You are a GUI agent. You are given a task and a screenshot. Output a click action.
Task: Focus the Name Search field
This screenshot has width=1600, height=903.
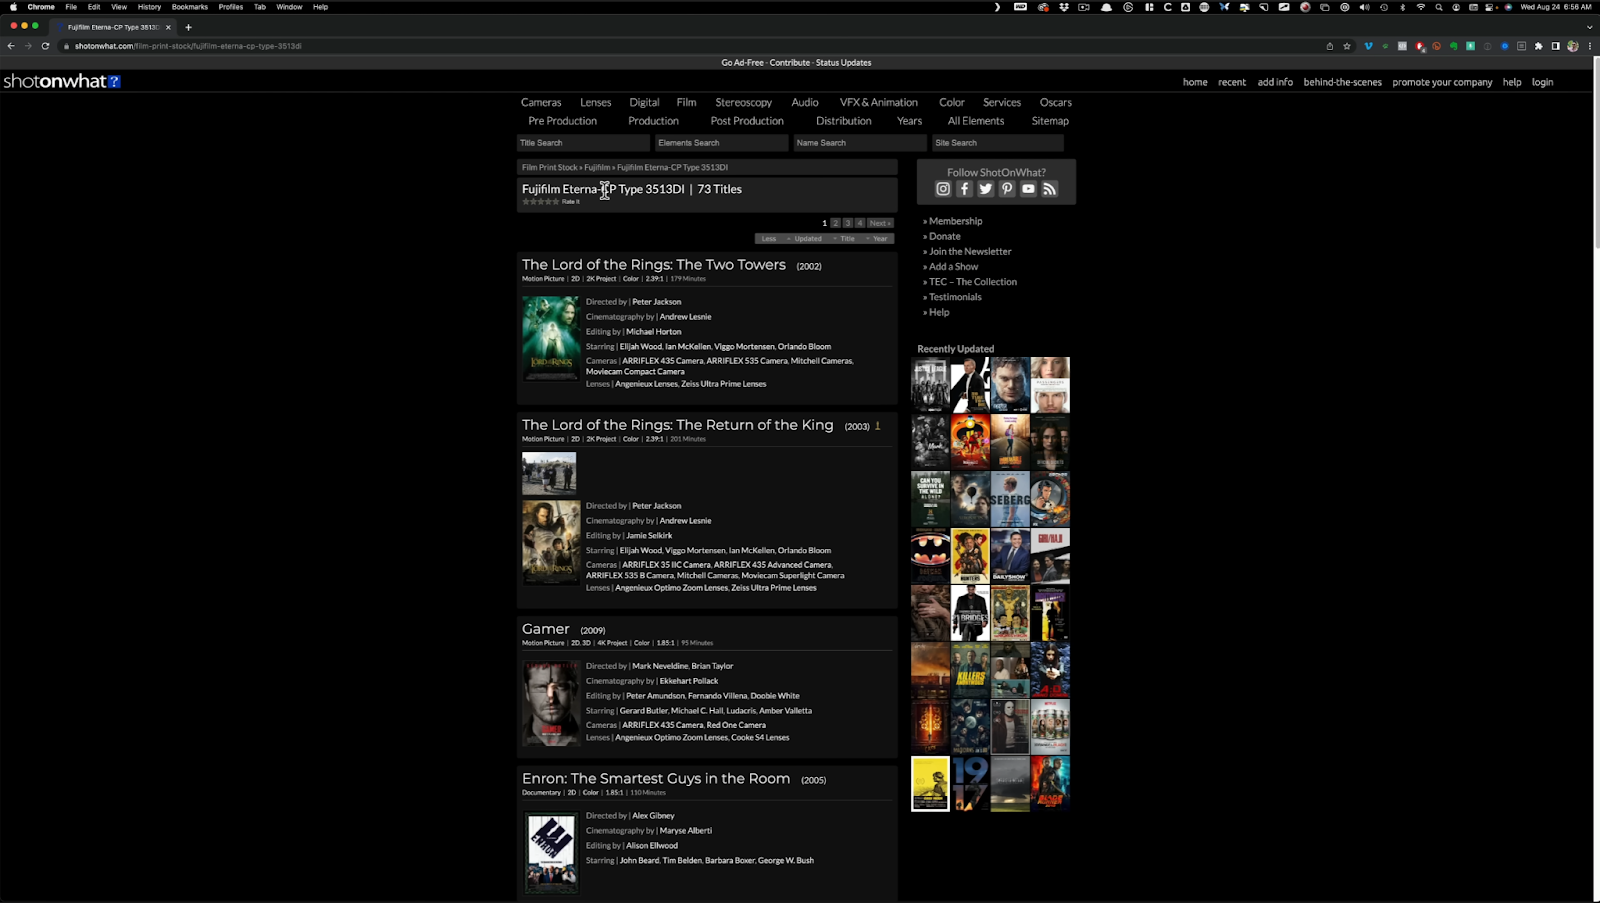pyautogui.click(x=860, y=143)
